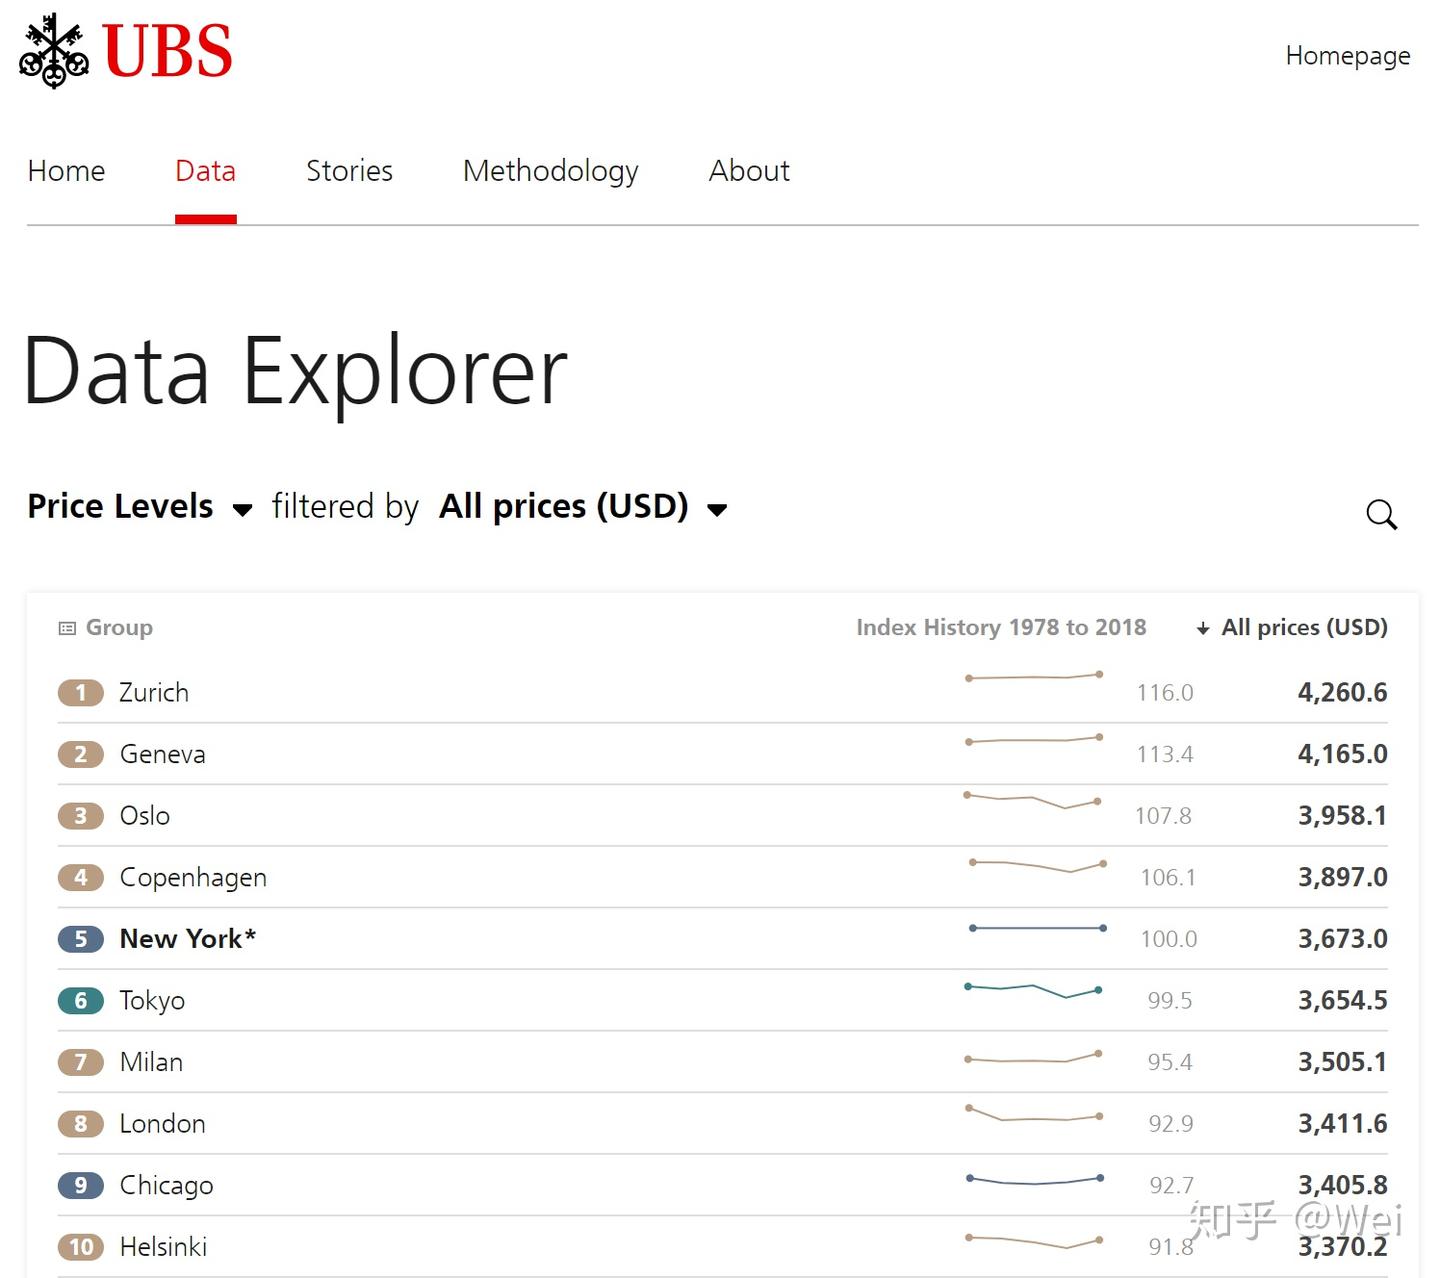
Task: Click Zurich's index value 116.0
Action: [1165, 693]
